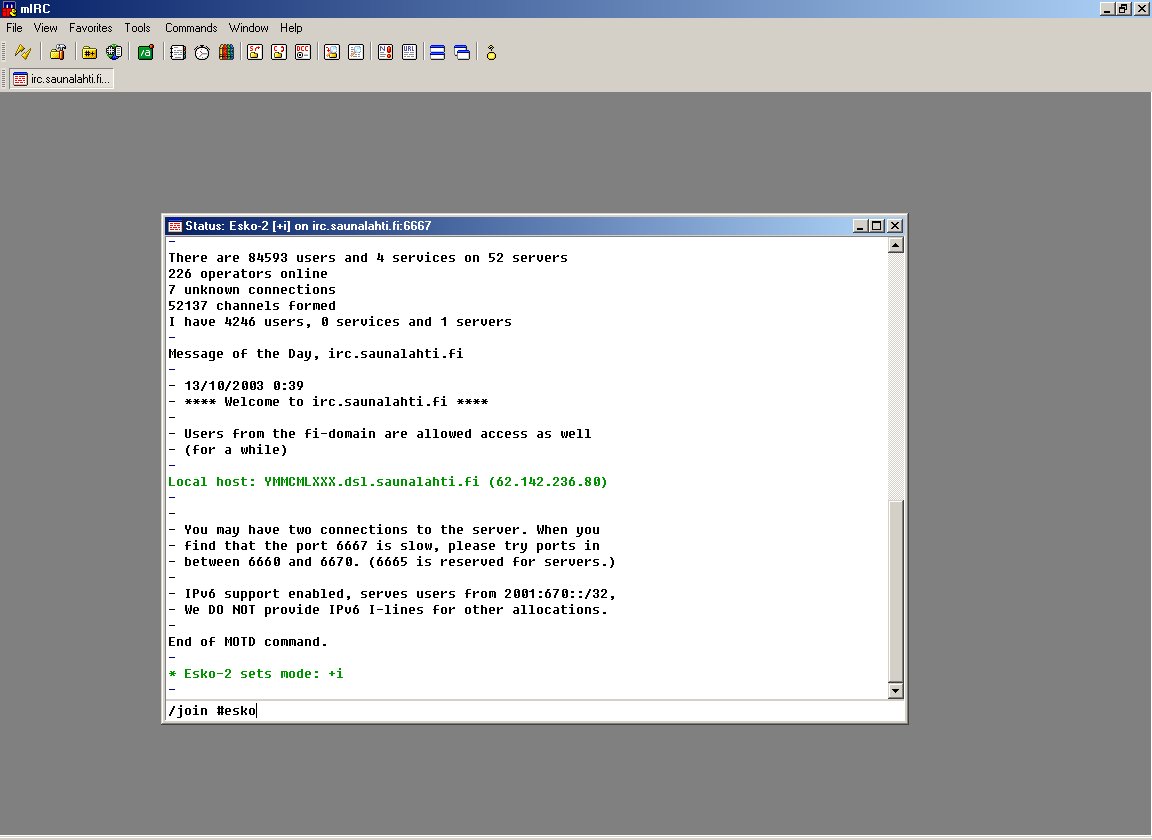The width and height of the screenshot is (1152, 840).
Task: Click the Status window title bar icon
Action: 175,226
